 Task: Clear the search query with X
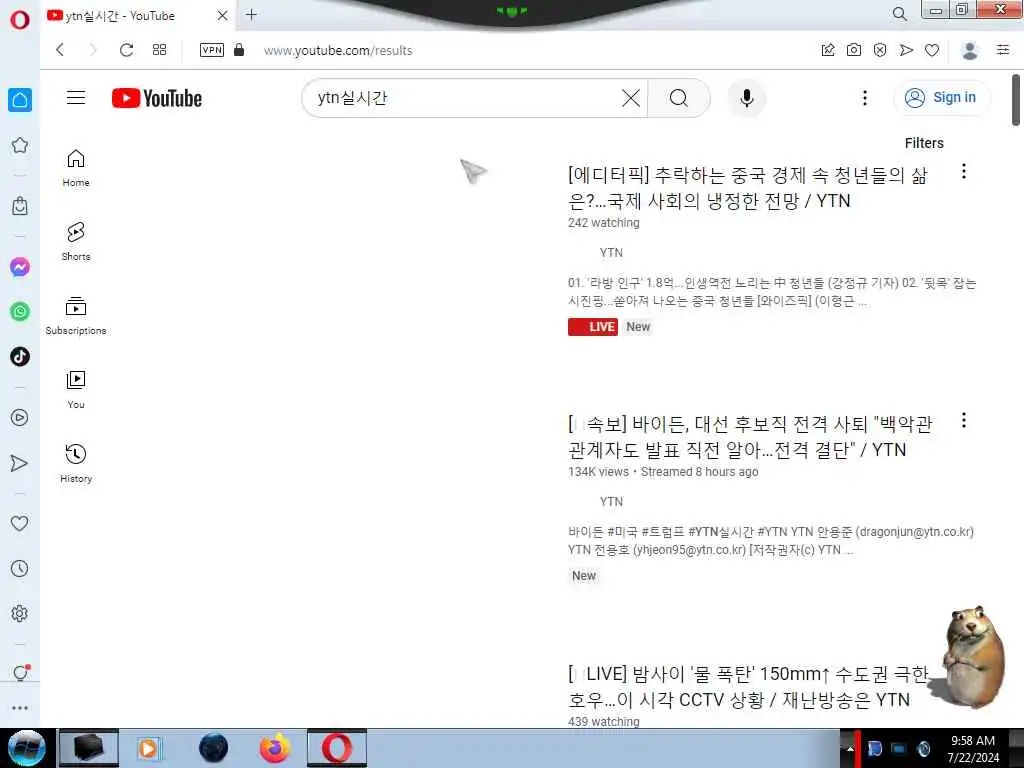[631, 98]
